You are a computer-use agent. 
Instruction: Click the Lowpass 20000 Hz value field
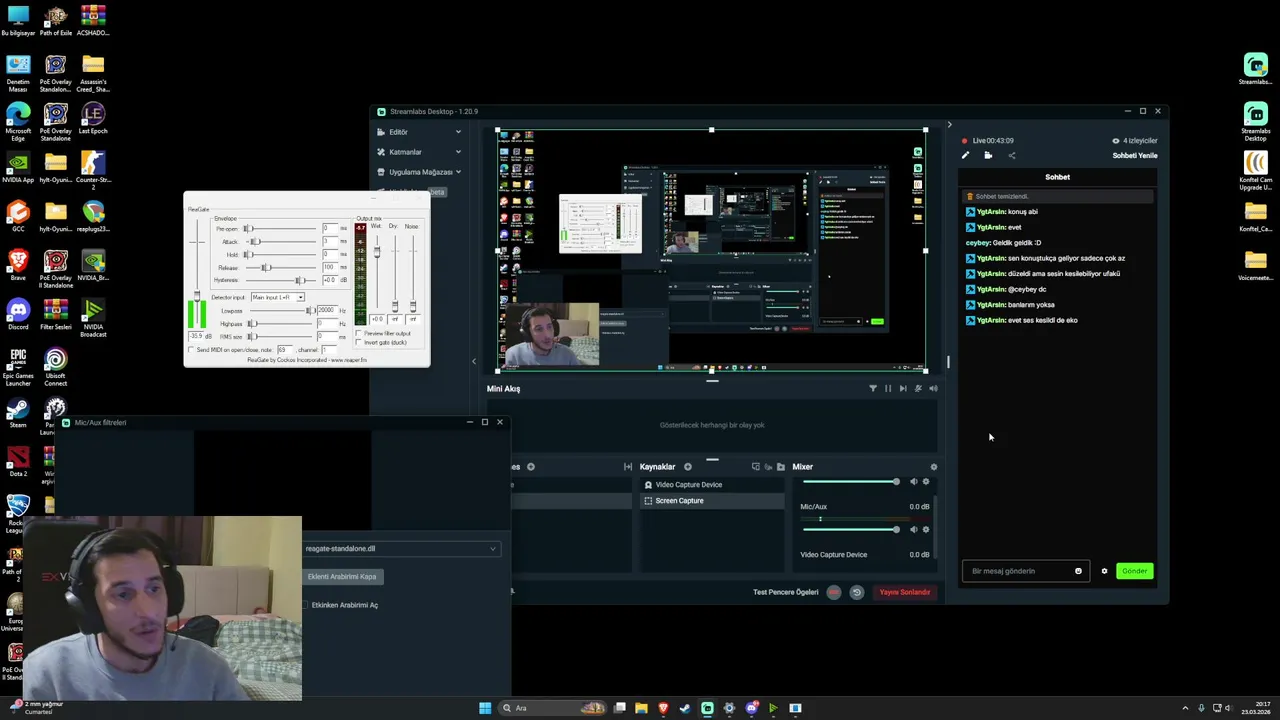[329, 311]
